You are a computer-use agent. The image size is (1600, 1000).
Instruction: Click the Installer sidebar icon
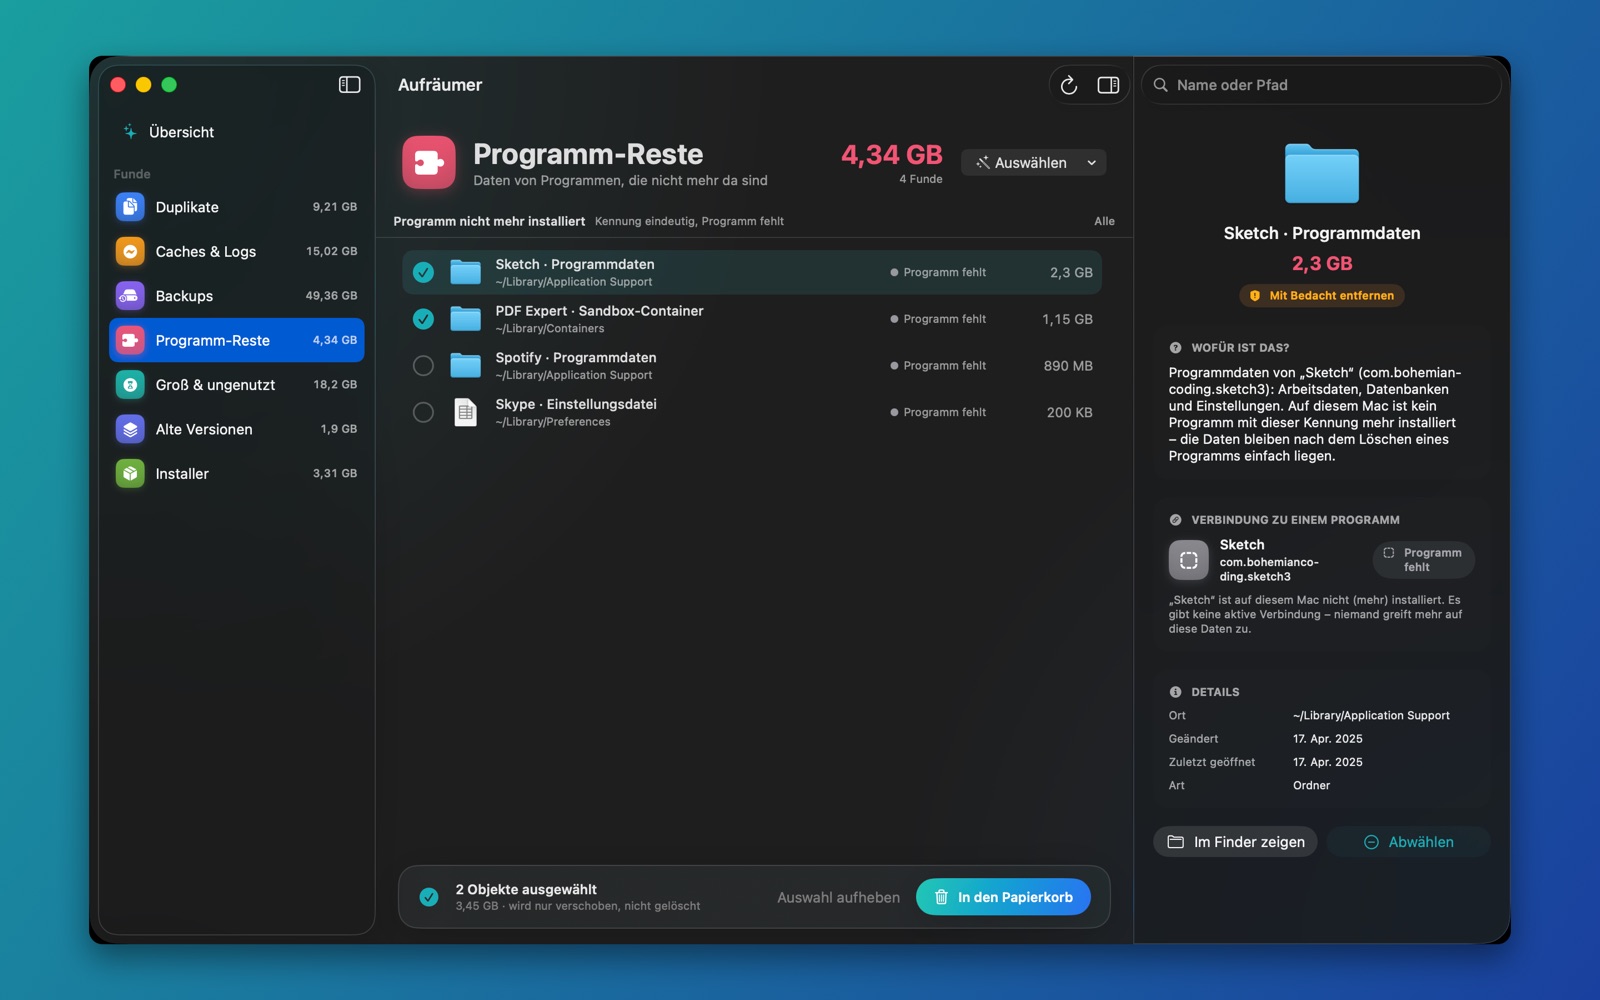coord(130,474)
